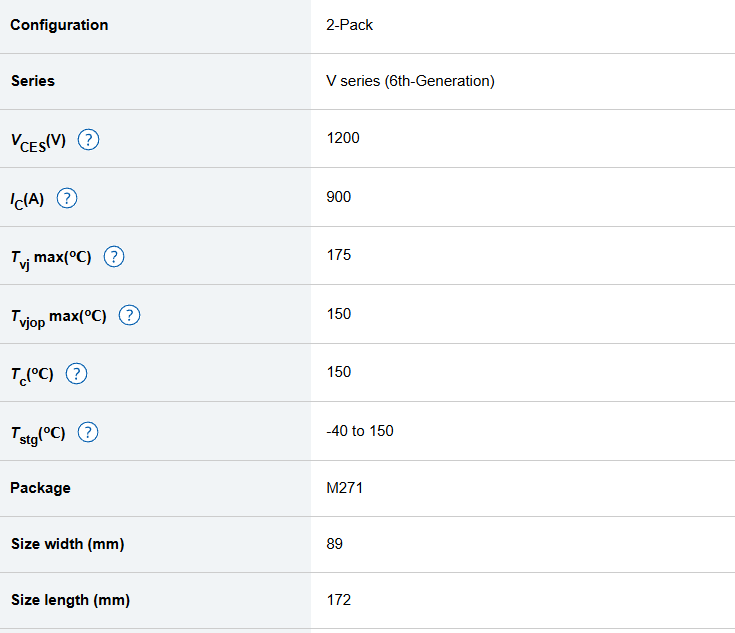Select the 172 length value
The width and height of the screenshot is (735, 633).
pyautogui.click(x=338, y=600)
